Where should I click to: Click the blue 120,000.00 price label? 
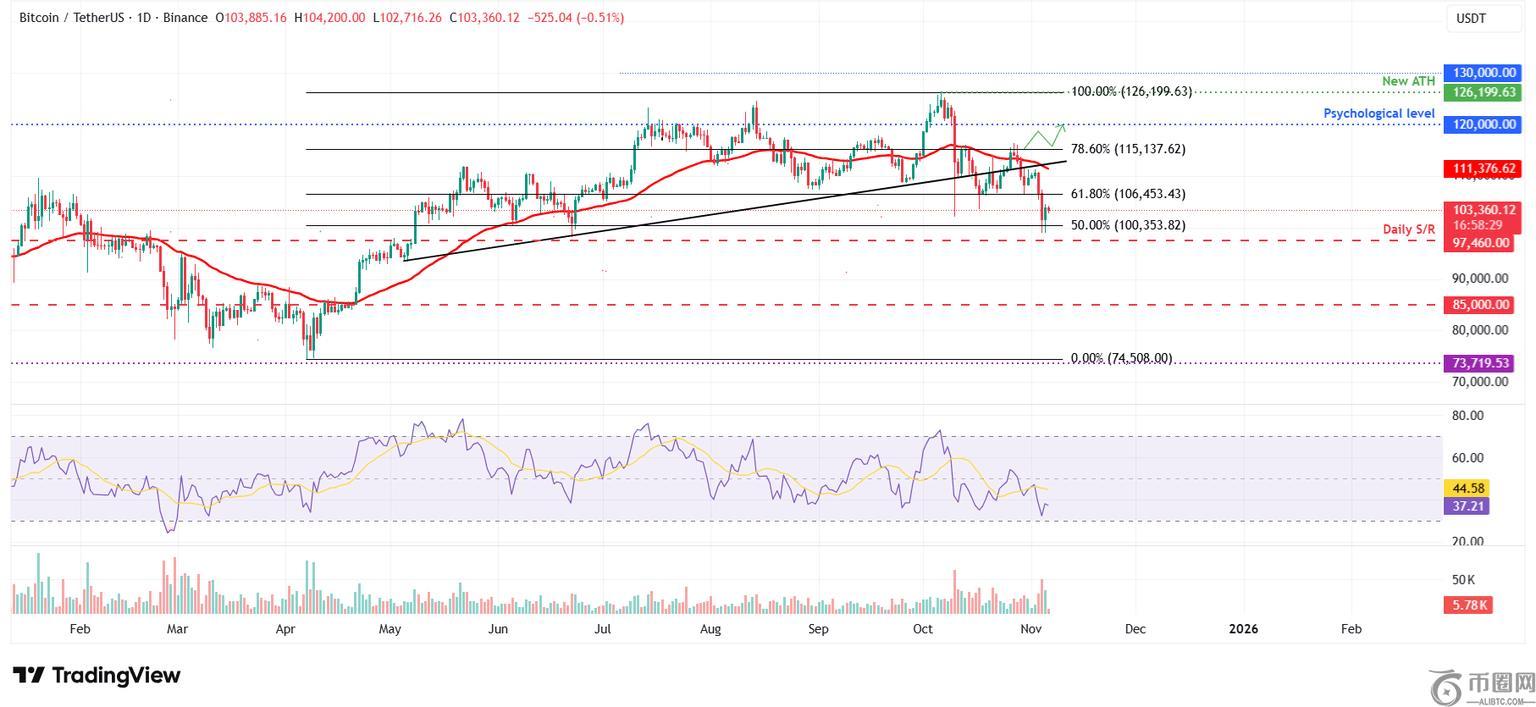[1479, 124]
